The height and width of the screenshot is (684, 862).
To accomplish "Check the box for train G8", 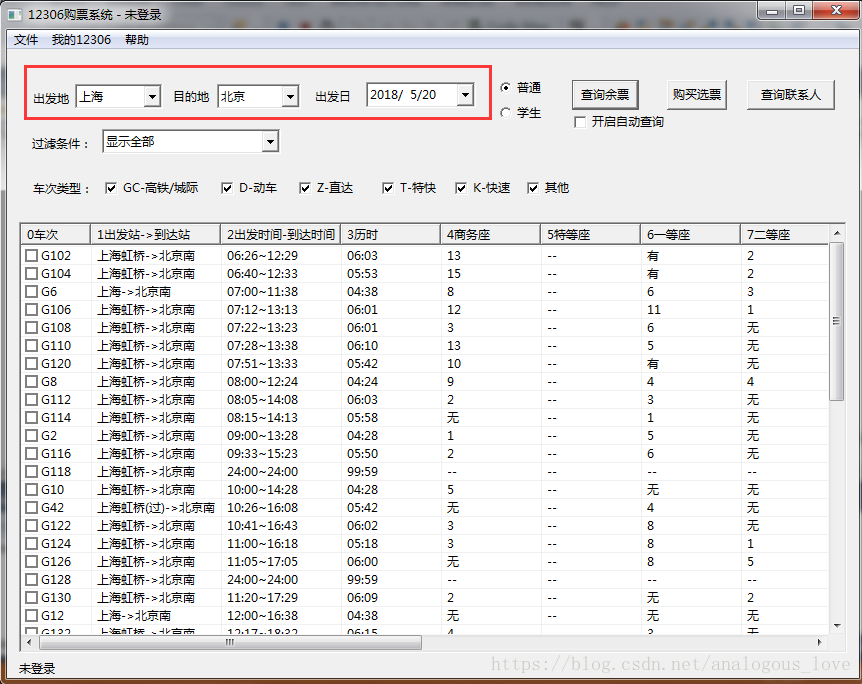I will click(32, 382).
